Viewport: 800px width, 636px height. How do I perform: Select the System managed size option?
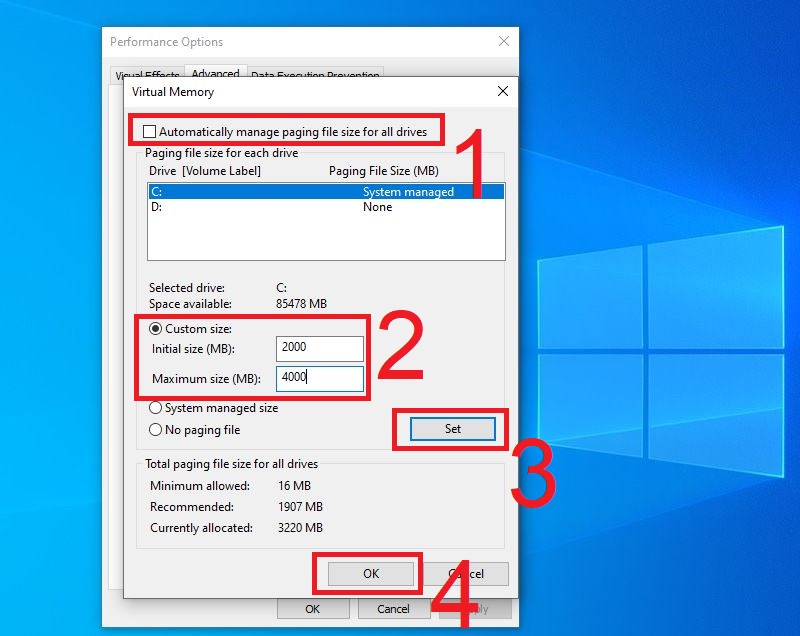(156, 408)
